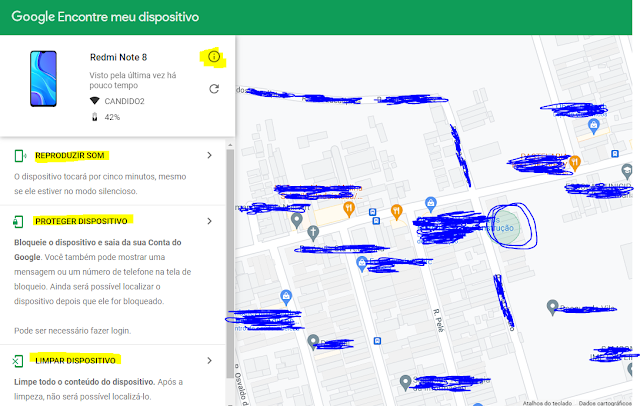Select the gray place pin beside the label ending in Vila
Viewport: 640px width, 406px height.
tap(552, 307)
